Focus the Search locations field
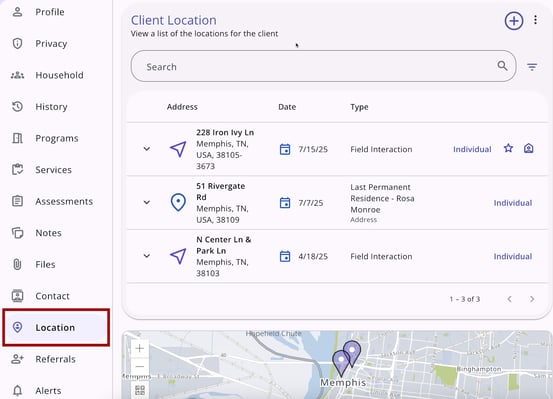Image resolution: width=553 pixels, height=399 pixels. pos(323,66)
